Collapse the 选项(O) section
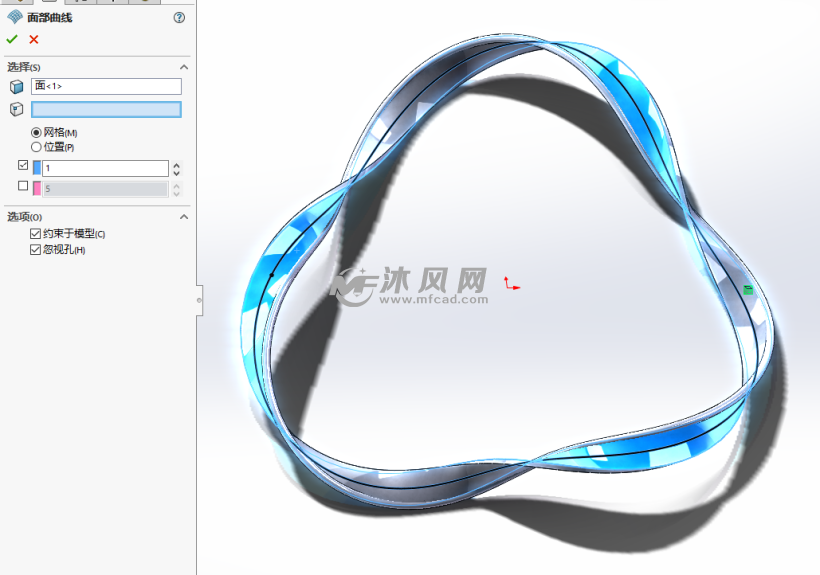Screen dimensions: 820x575 [184, 216]
